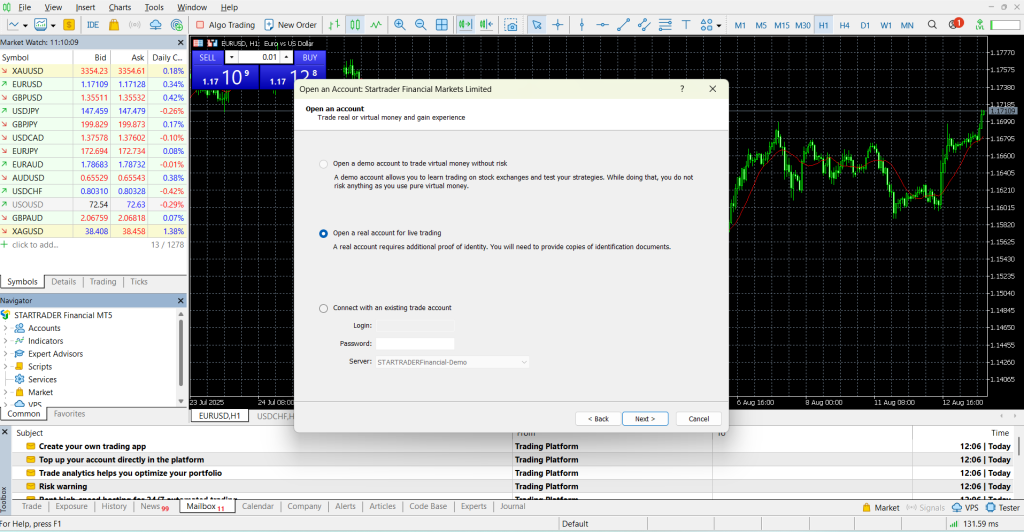Draw a vertical line on the chart
This screenshot has height=532, width=1024.
point(581,25)
